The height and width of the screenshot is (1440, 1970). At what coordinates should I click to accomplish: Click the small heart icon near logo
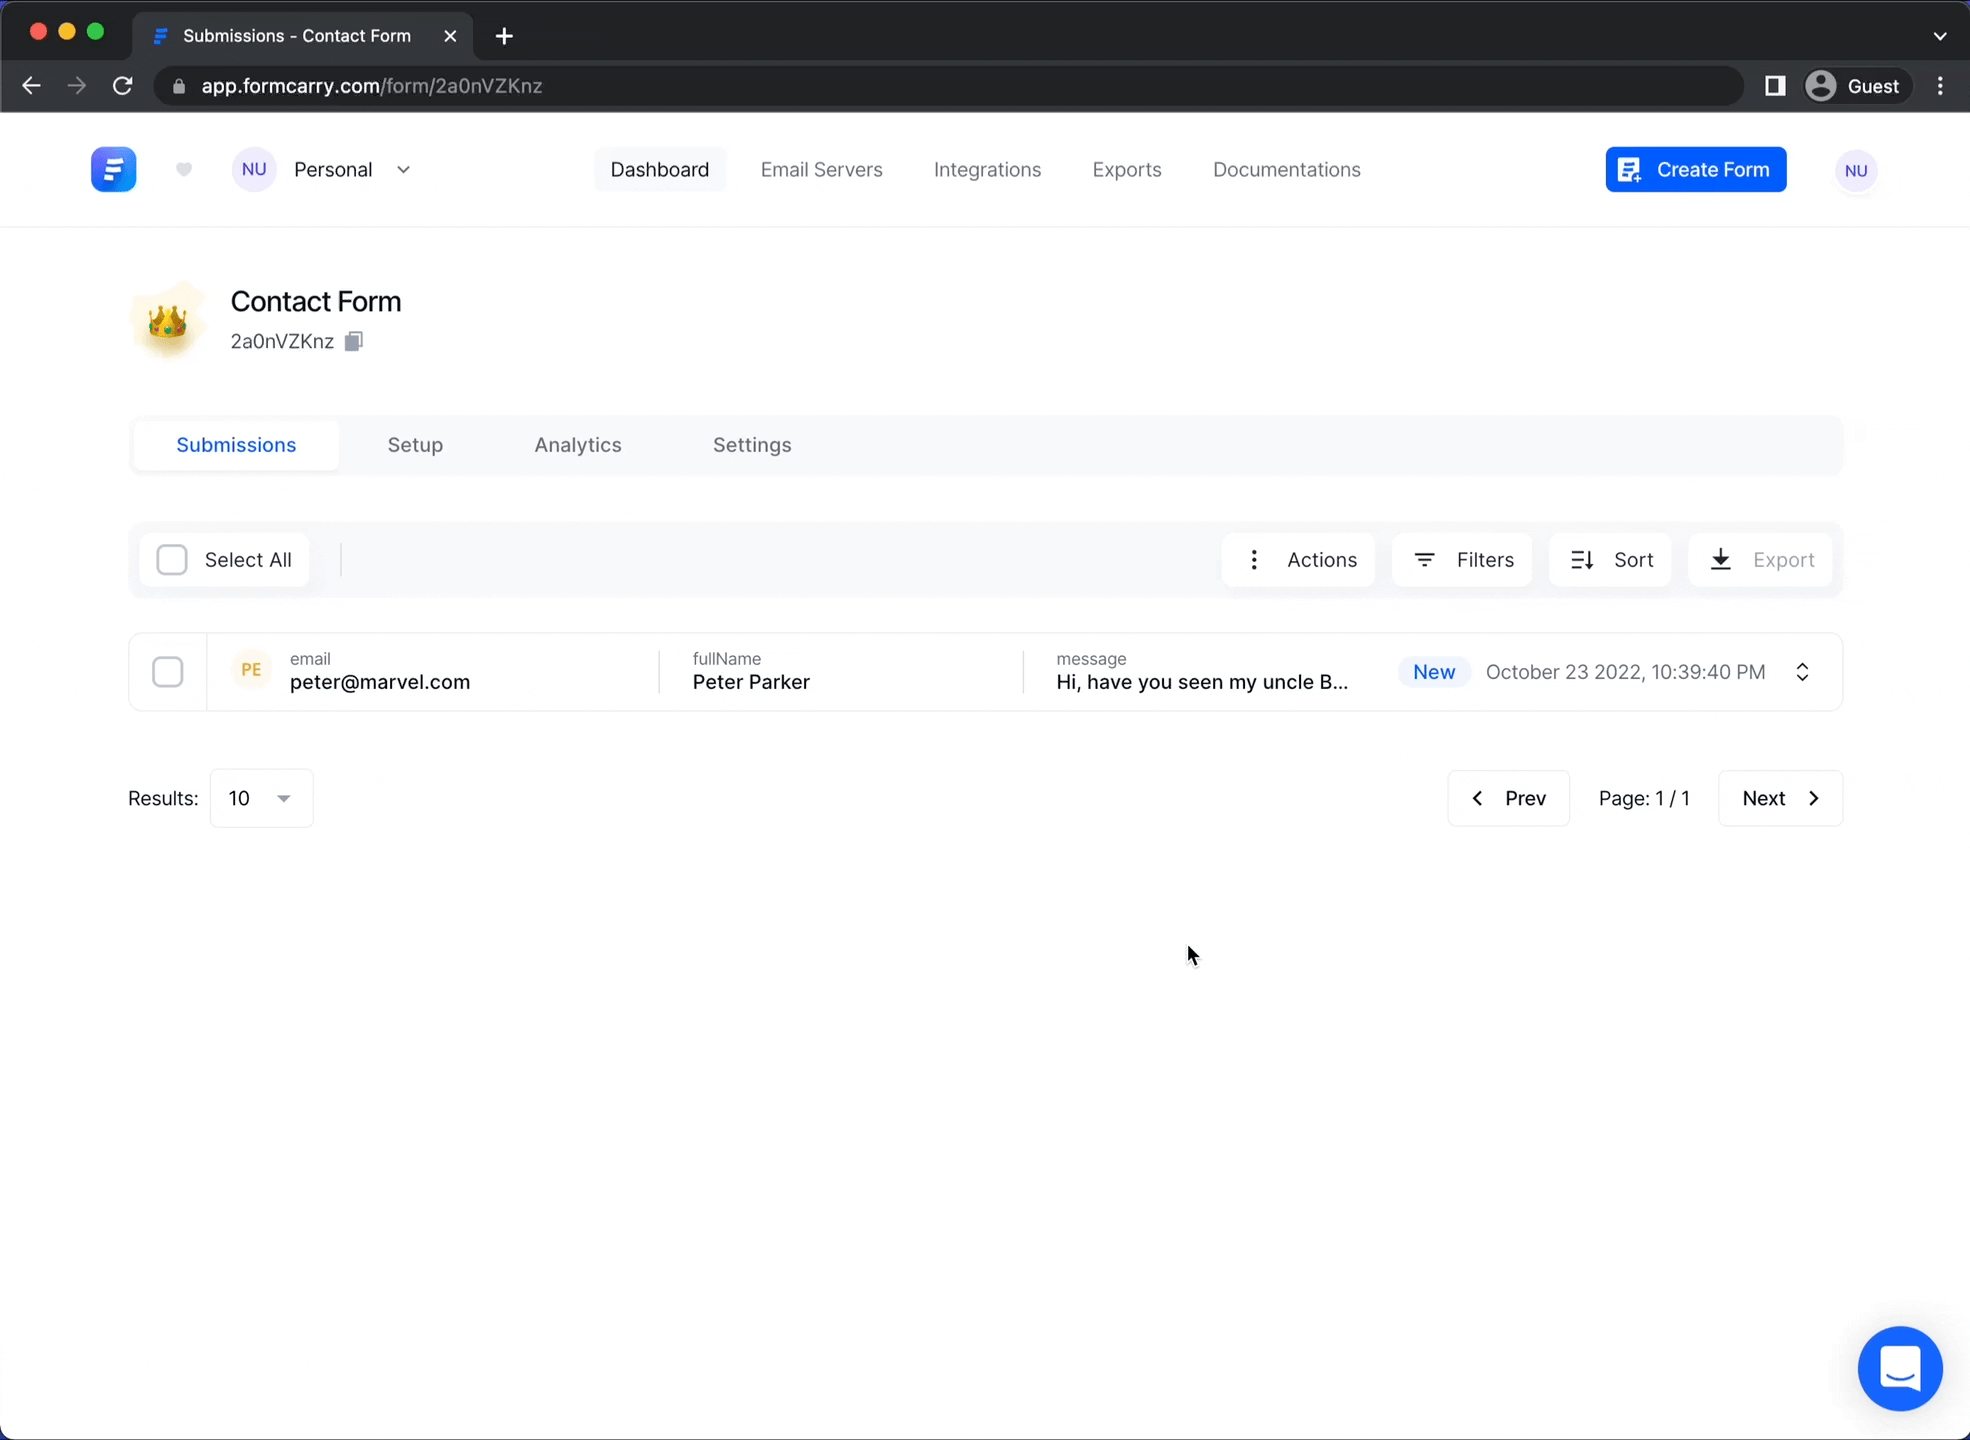(184, 169)
